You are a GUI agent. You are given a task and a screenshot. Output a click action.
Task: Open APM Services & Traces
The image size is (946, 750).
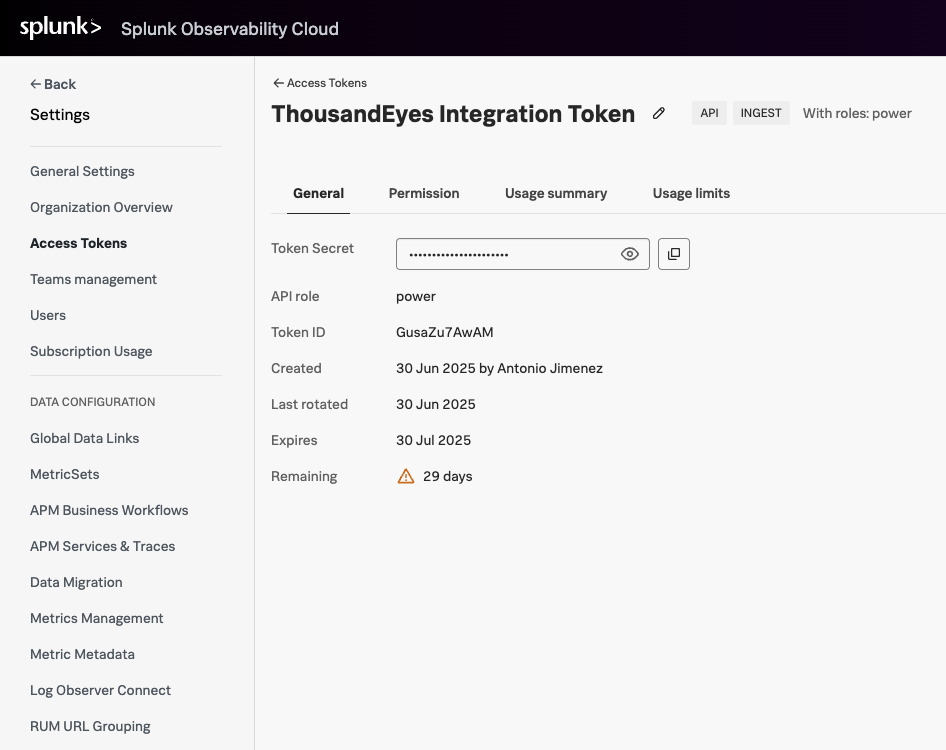[x=103, y=546]
